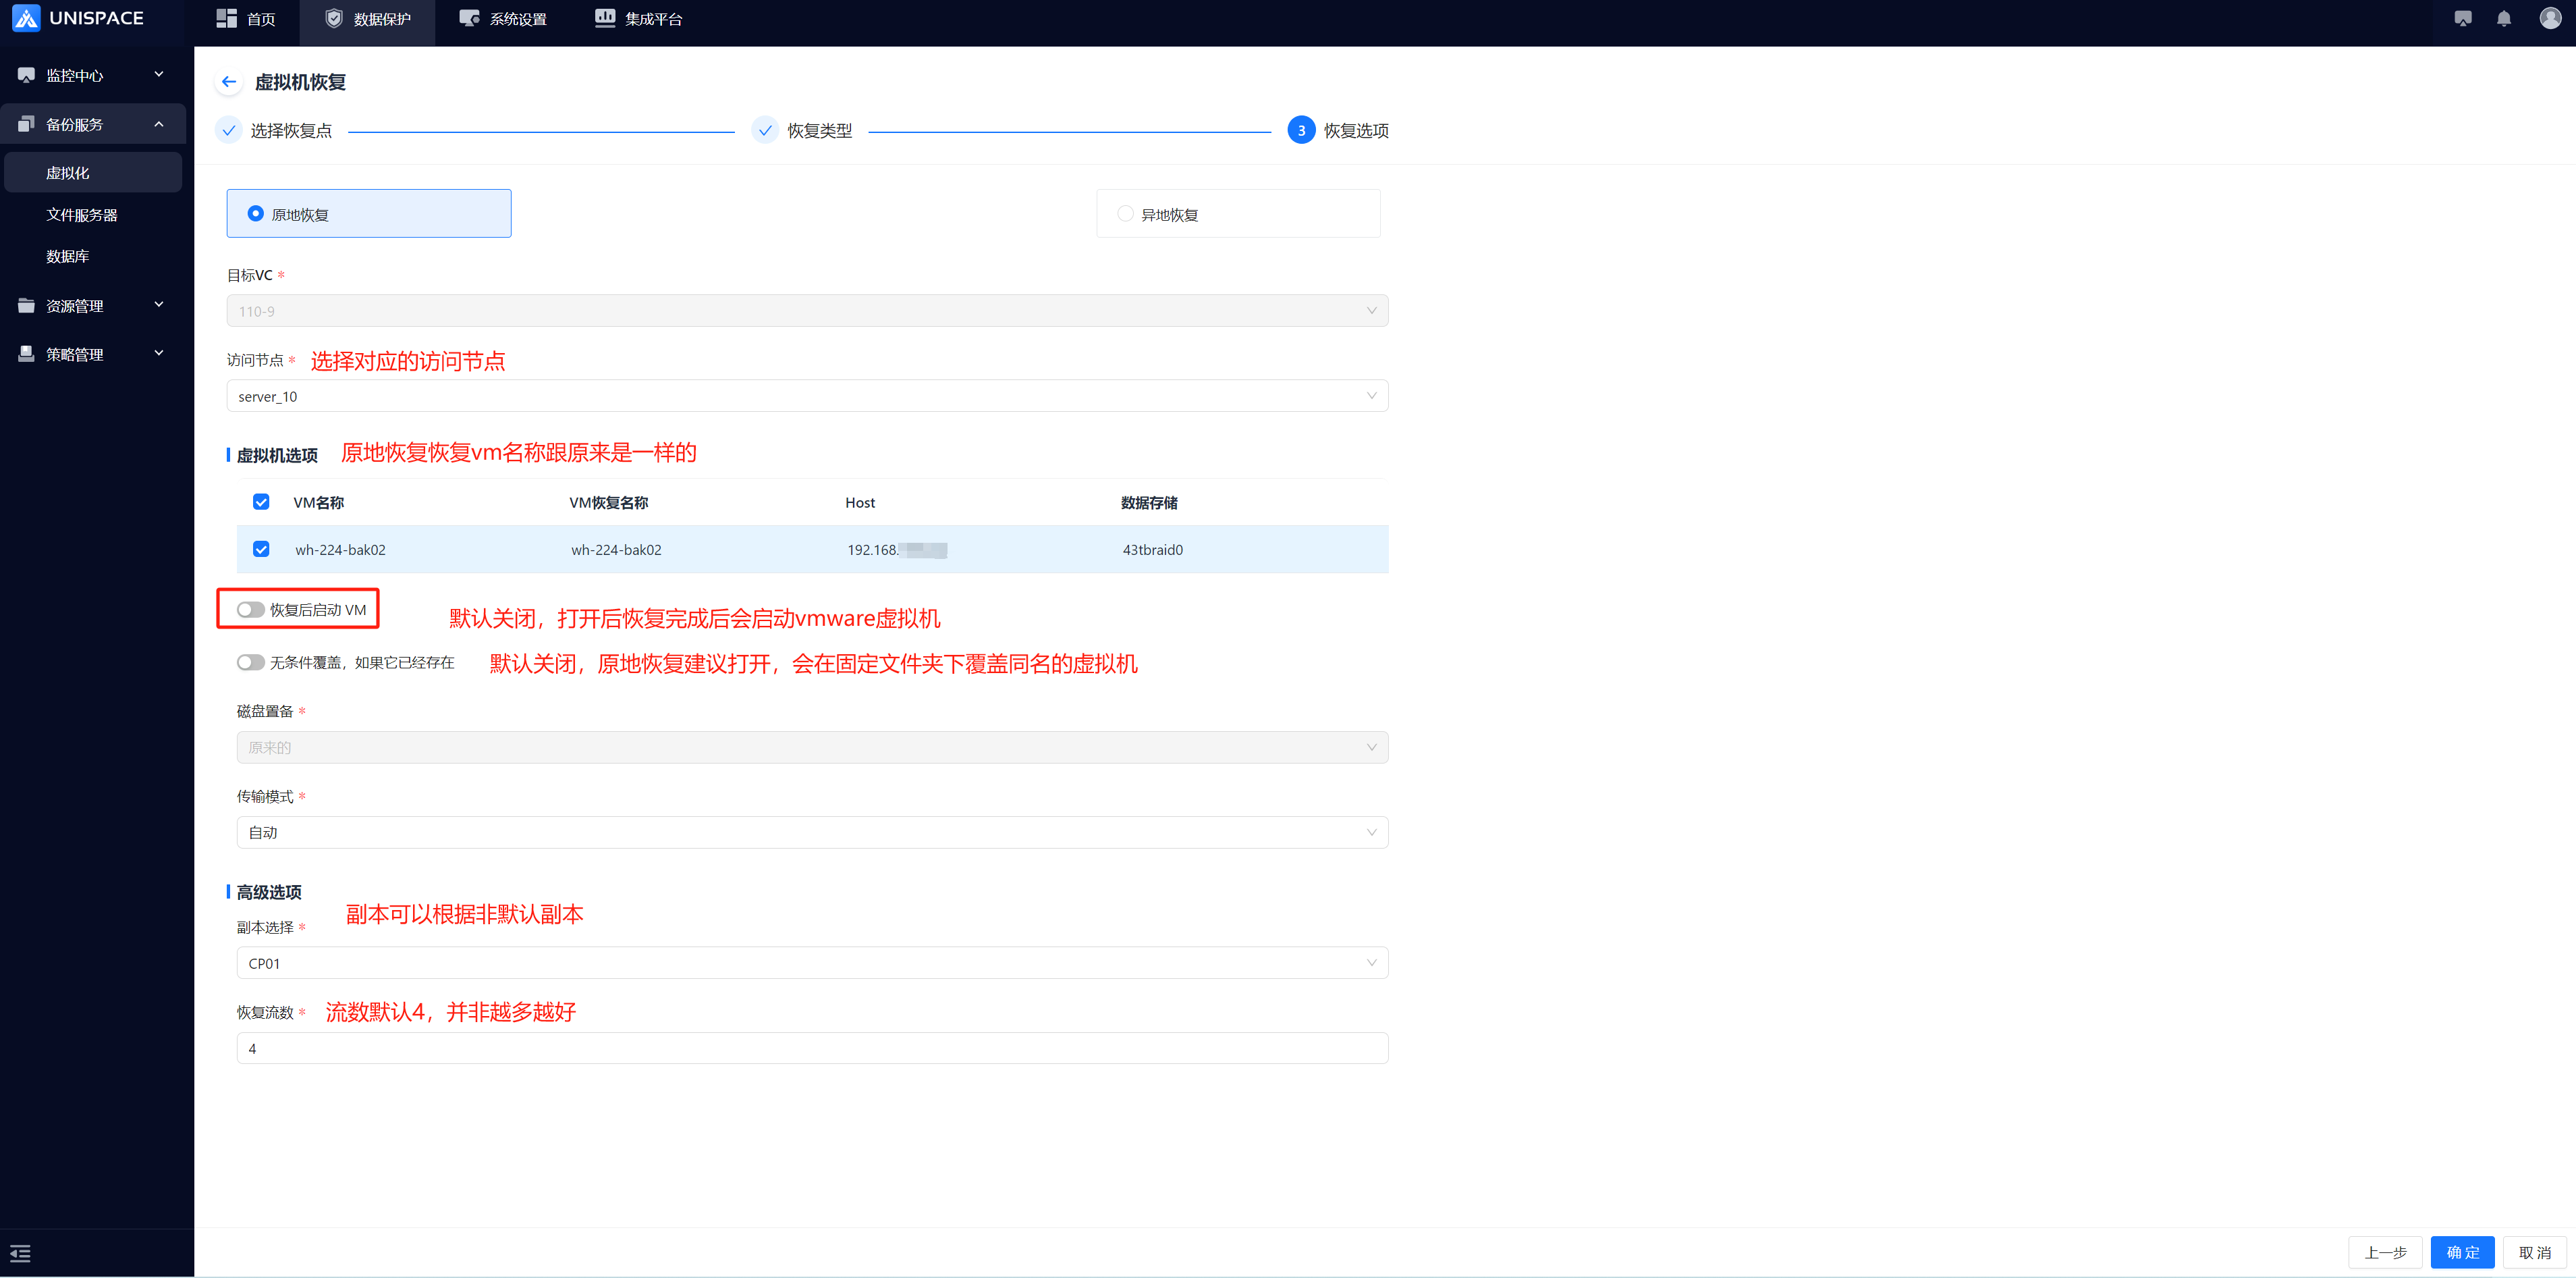Screen dimensions: 2576x1278
Task: Collapse sidebar using bottom-left menu icon
Action: click(x=20, y=1253)
